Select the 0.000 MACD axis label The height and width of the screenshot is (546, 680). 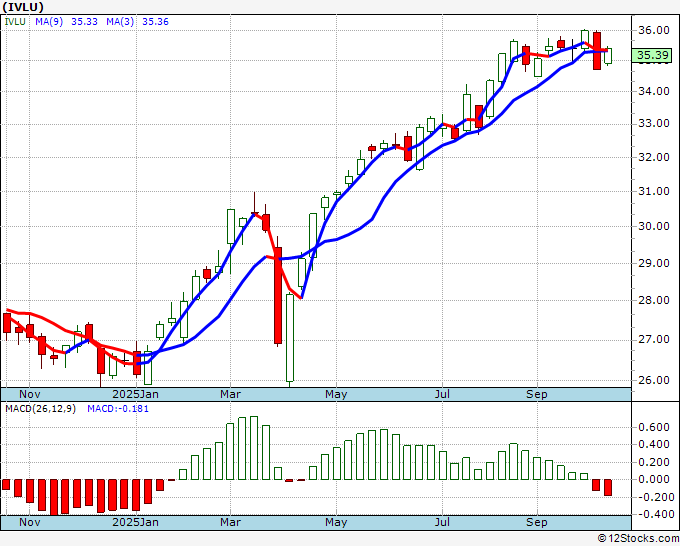[654, 479]
